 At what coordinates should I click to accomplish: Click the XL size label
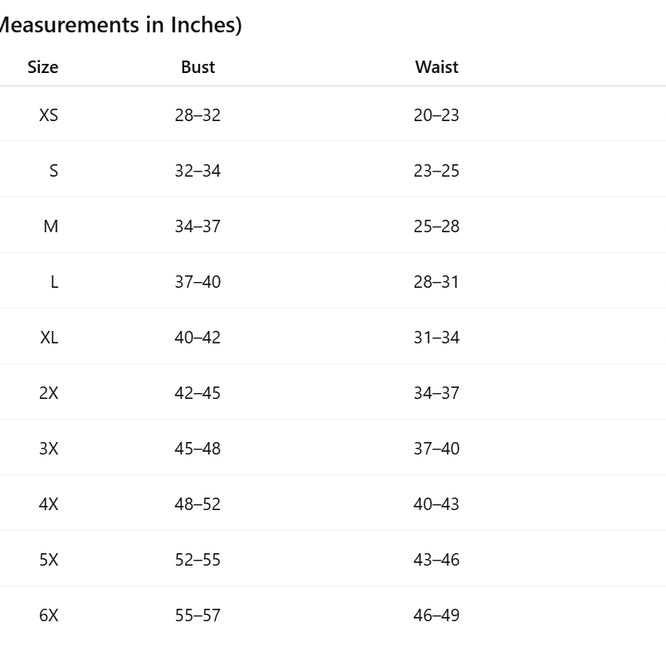(49, 338)
